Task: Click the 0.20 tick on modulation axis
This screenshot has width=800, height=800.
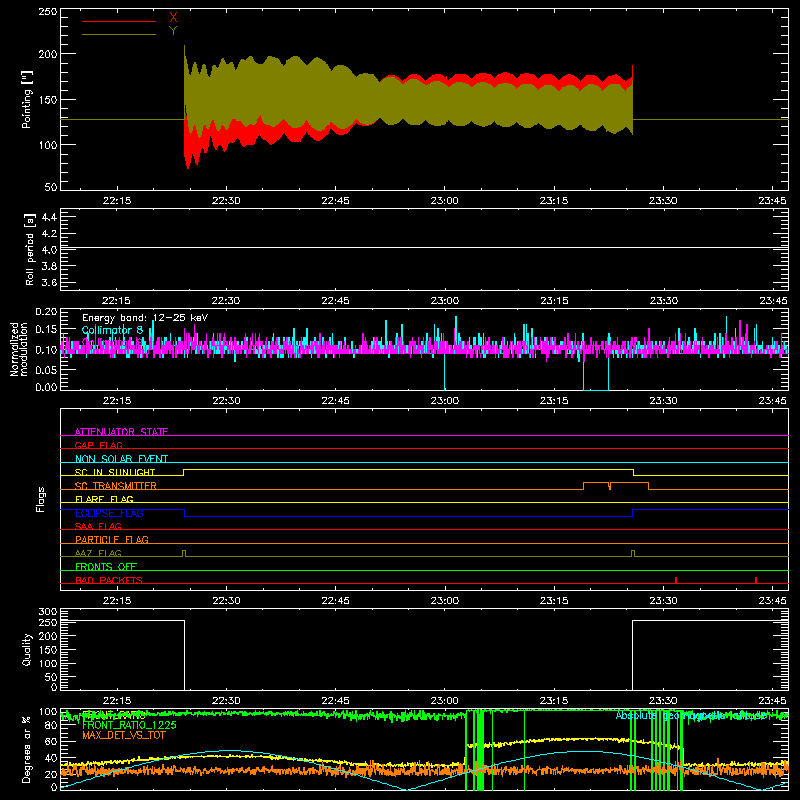Action: point(46,312)
